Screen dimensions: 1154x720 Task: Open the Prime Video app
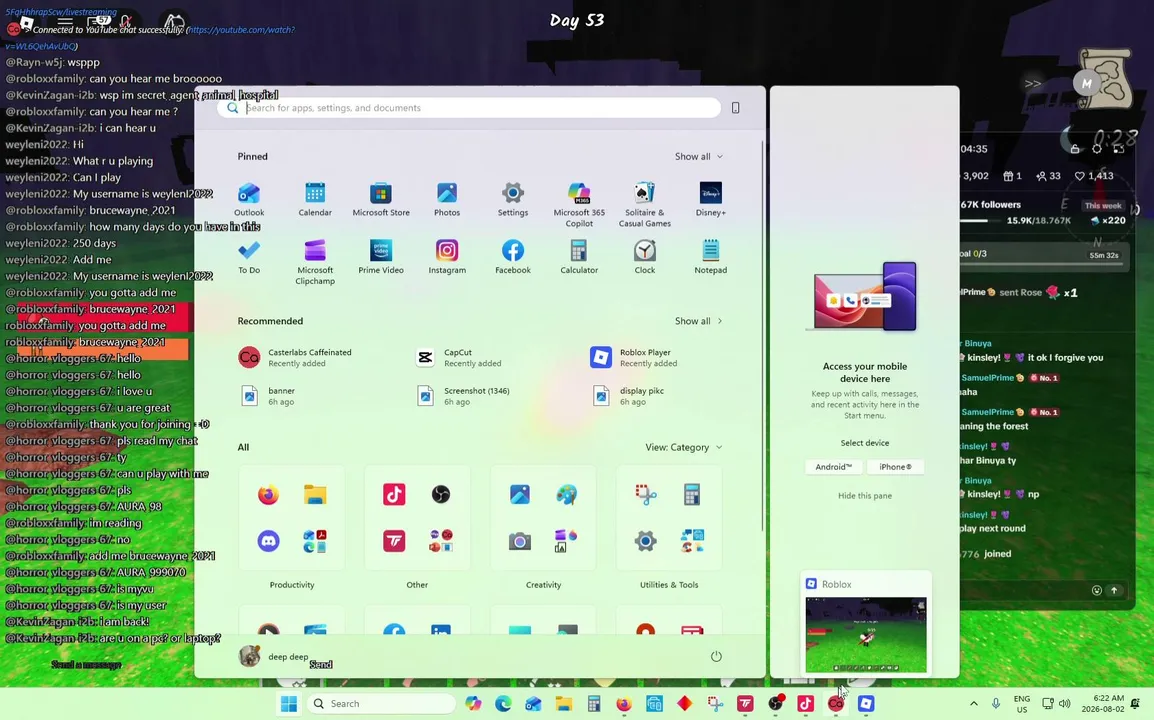point(380,257)
